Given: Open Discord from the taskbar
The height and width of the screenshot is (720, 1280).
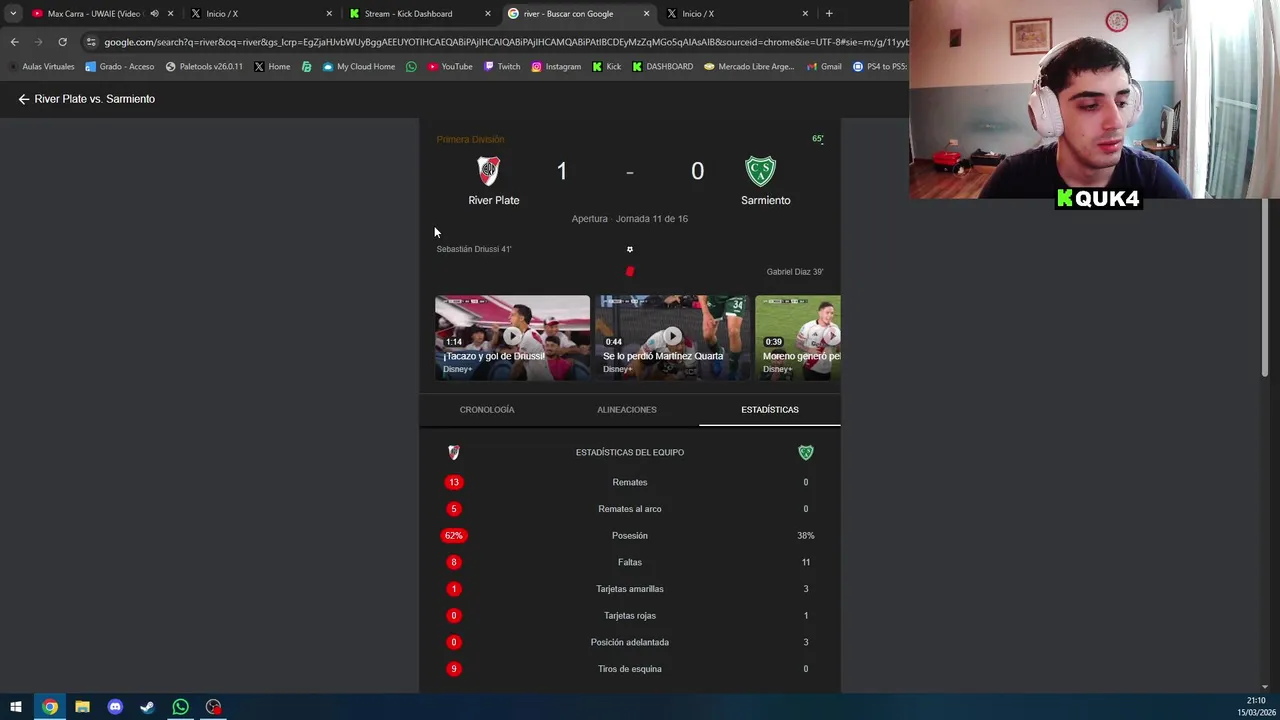Looking at the screenshot, I should click(x=115, y=707).
